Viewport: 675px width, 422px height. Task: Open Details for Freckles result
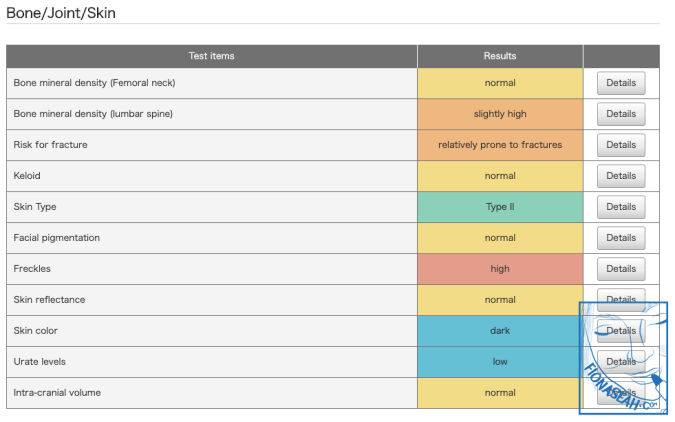click(x=620, y=269)
